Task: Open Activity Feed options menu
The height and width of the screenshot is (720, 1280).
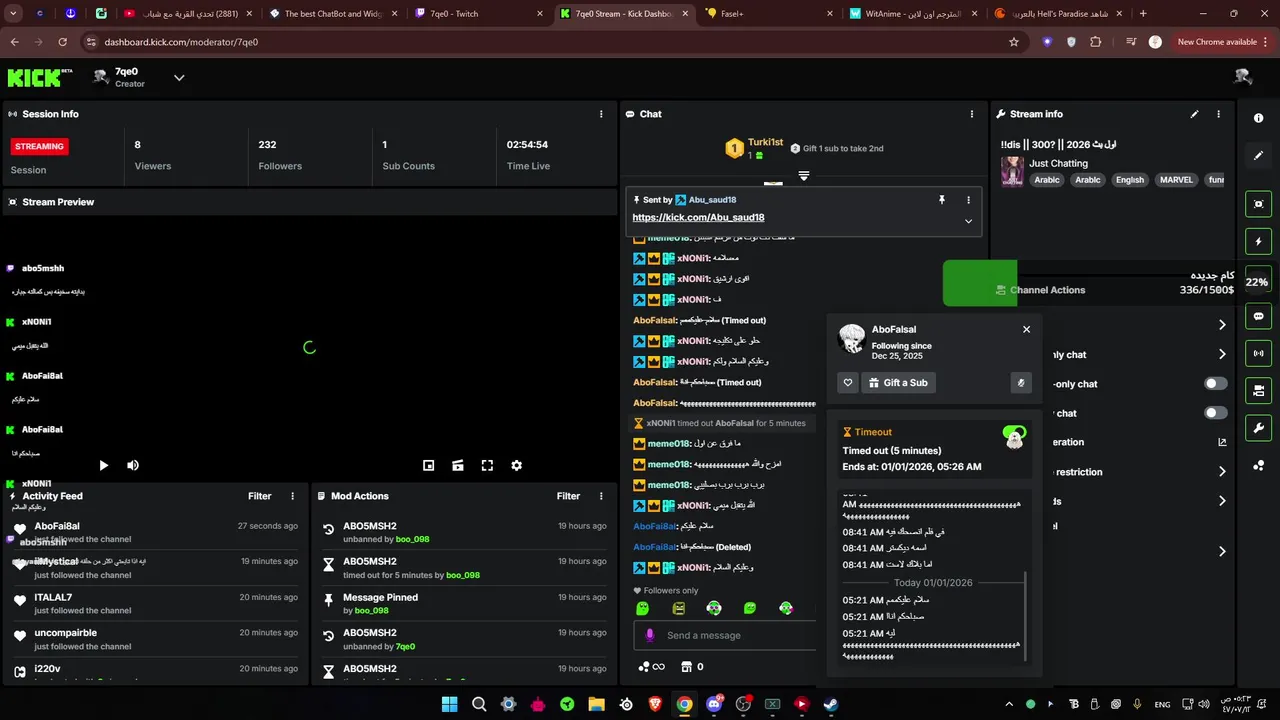Action: pos(293,496)
